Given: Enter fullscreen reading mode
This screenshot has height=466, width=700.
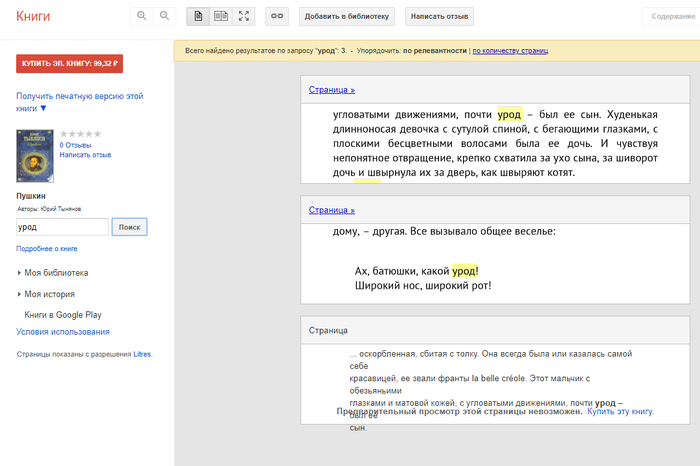Looking at the screenshot, I should click(244, 16).
